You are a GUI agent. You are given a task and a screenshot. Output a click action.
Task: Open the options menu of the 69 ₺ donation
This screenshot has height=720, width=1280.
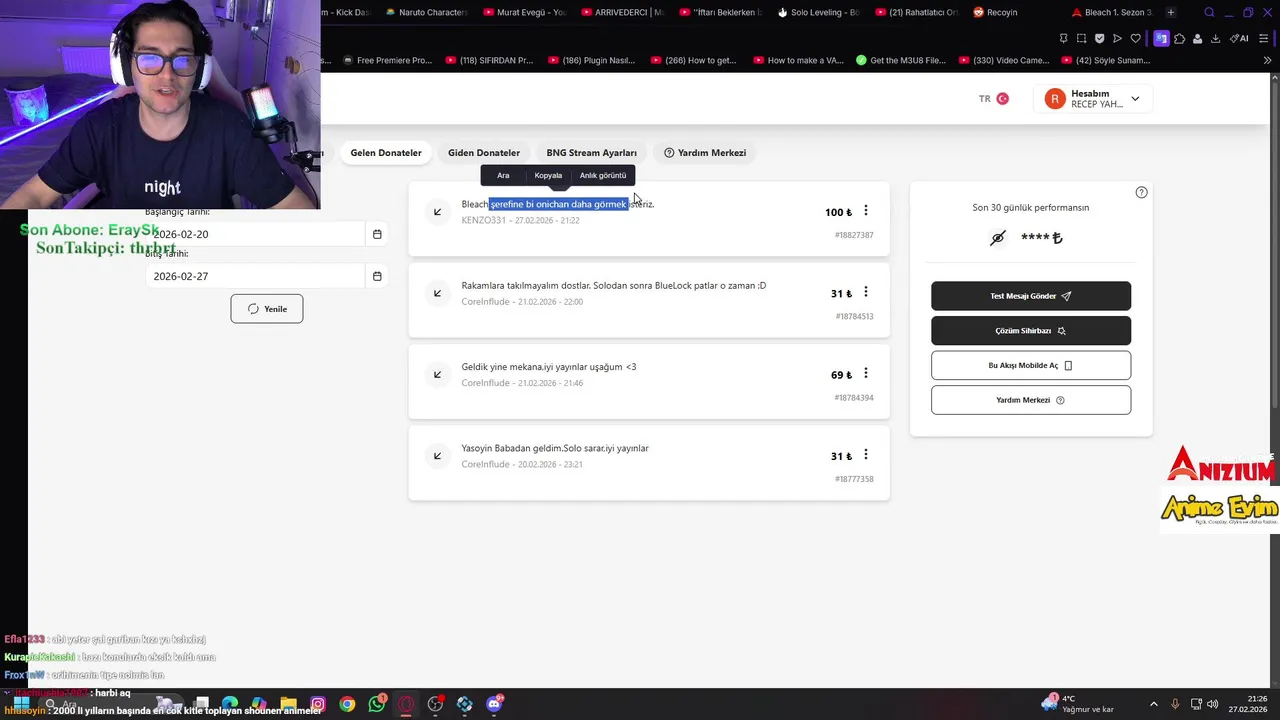pos(866,374)
